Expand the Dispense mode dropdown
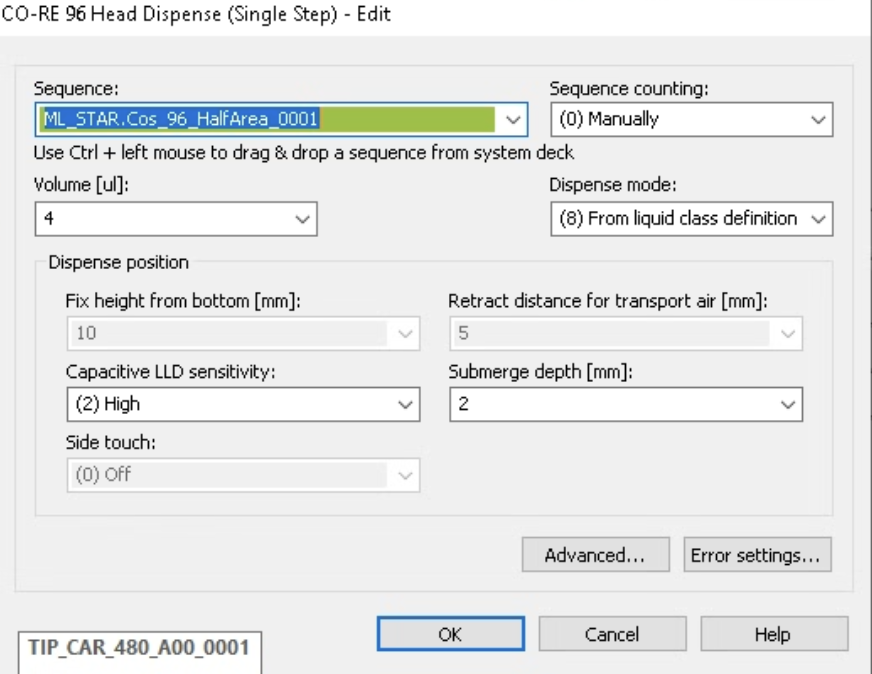The image size is (872, 674). pyautogui.click(x=691, y=219)
